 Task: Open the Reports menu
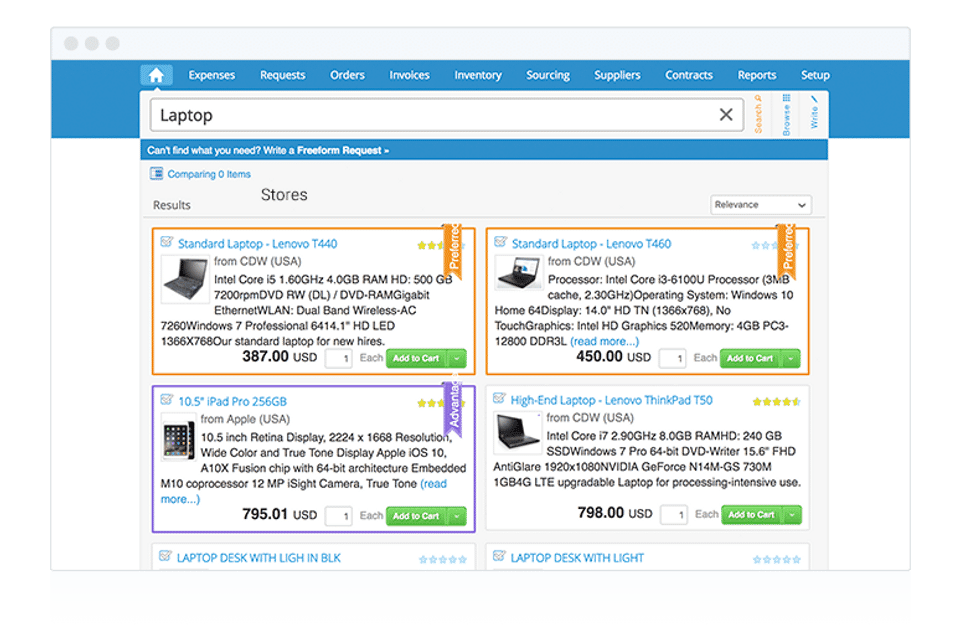pyautogui.click(x=757, y=75)
